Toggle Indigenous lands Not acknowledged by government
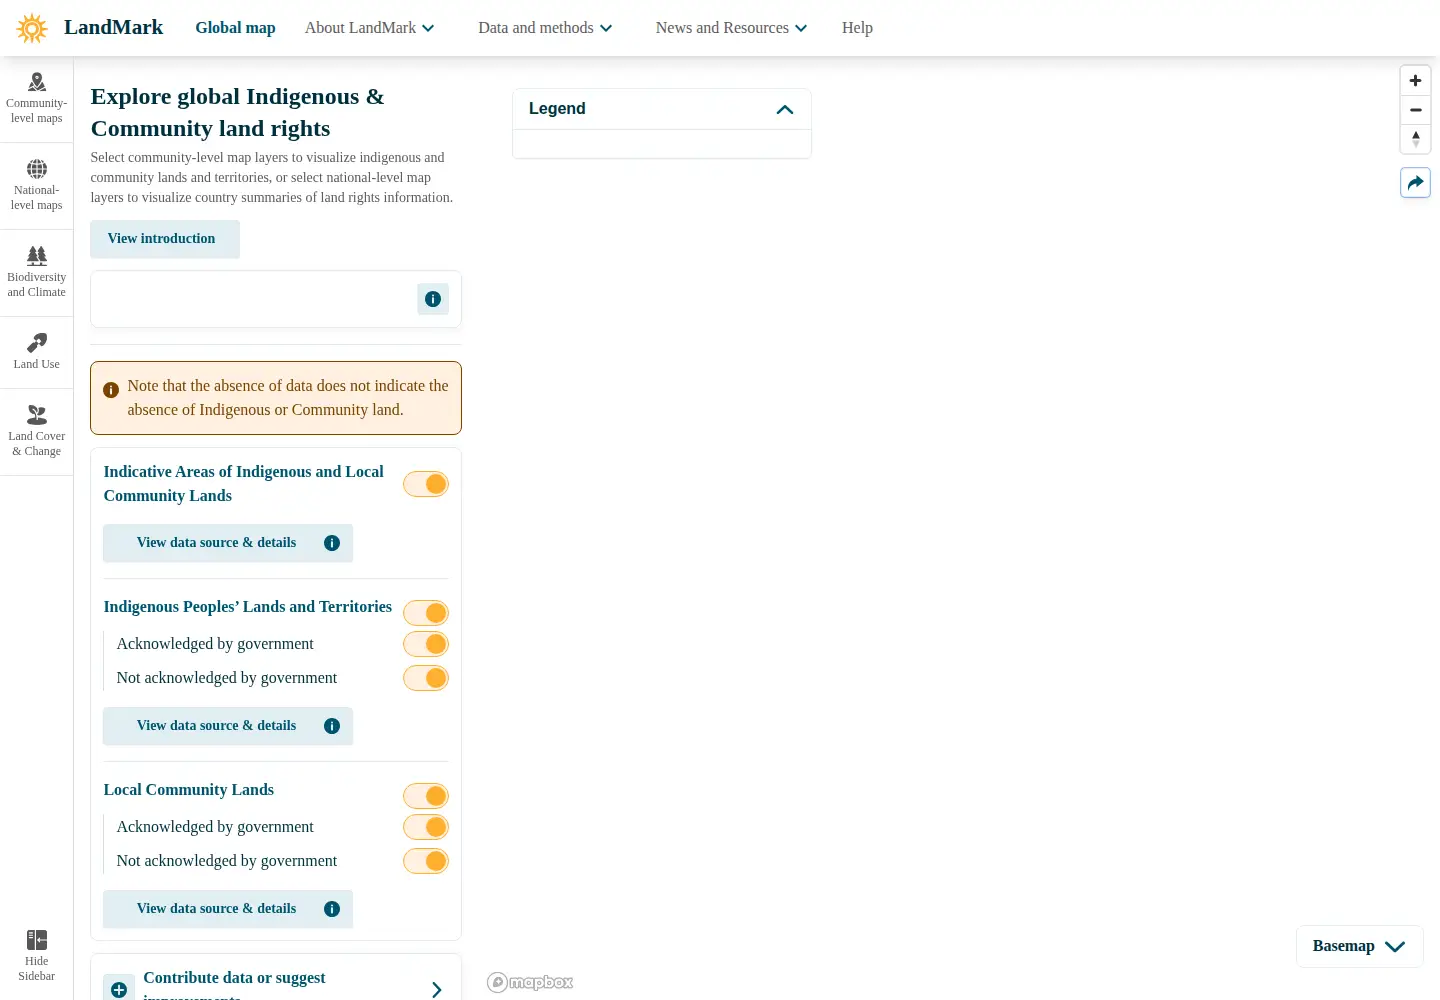 tap(426, 678)
